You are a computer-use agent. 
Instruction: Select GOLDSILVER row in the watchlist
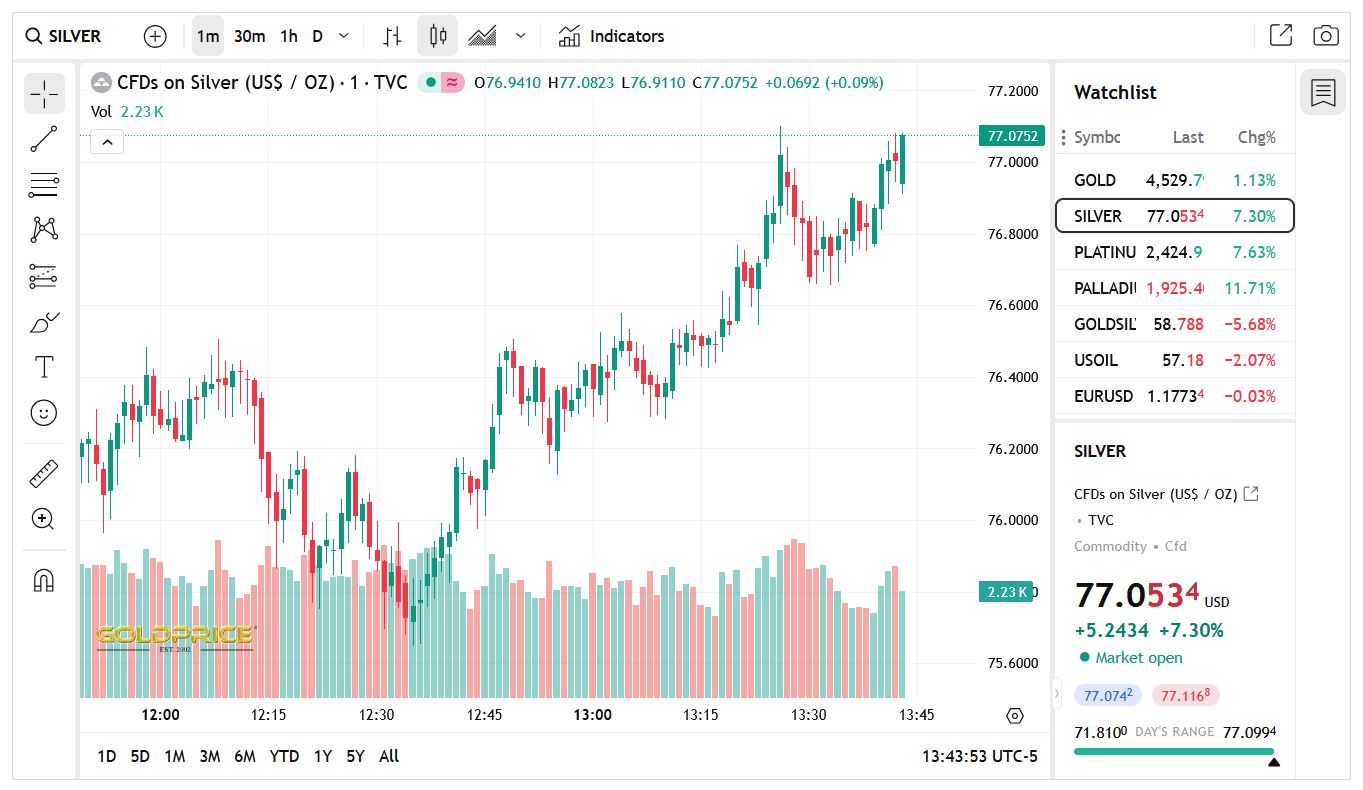pyautogui.click(x=1175, y=324)
